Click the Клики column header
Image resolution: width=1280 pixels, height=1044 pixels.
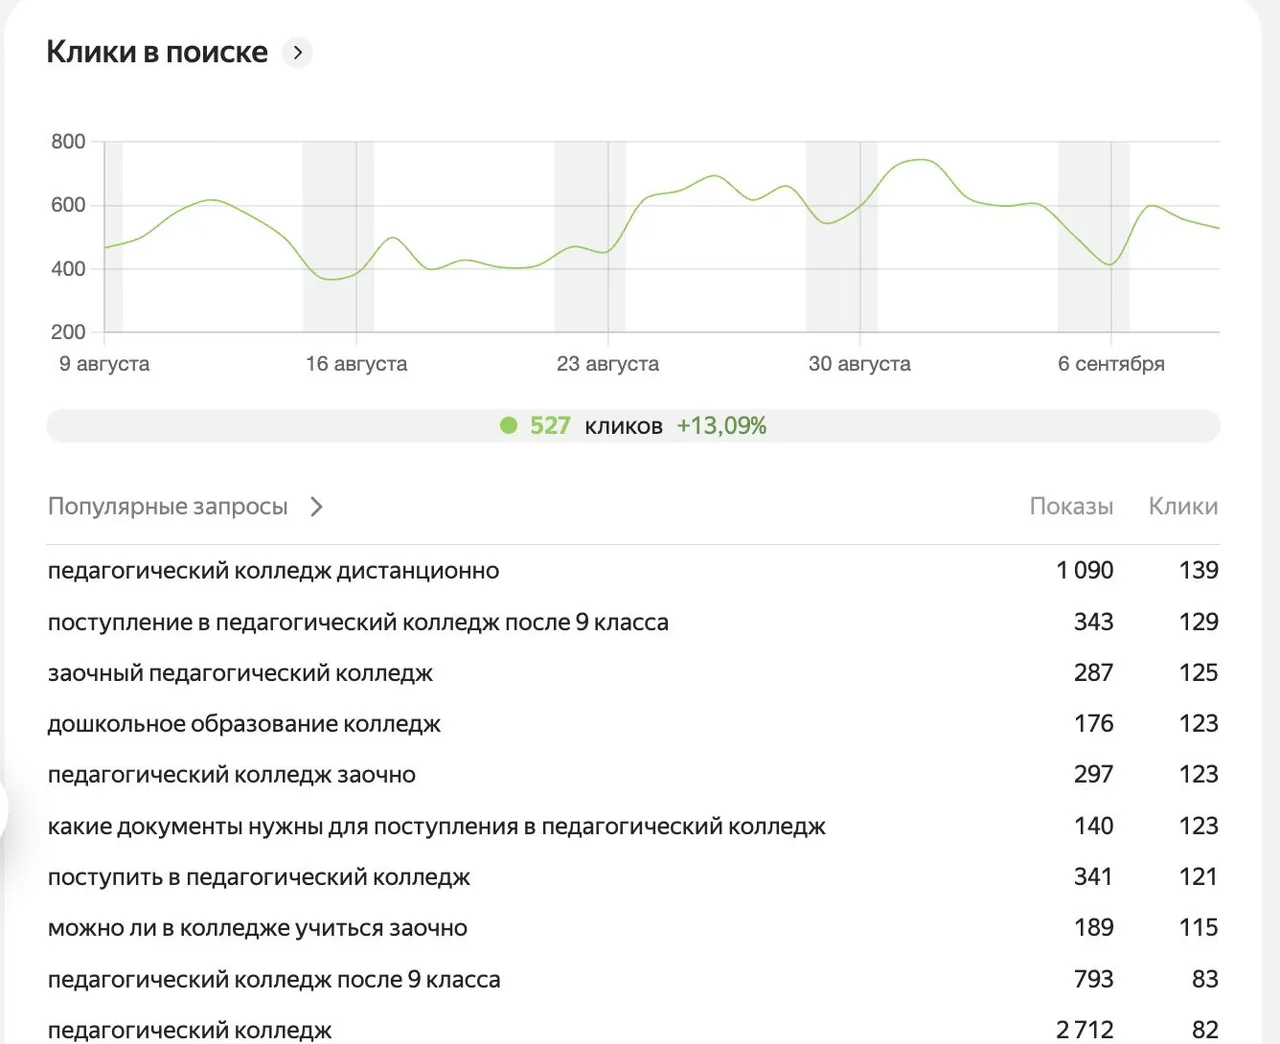click(1183, 507)
